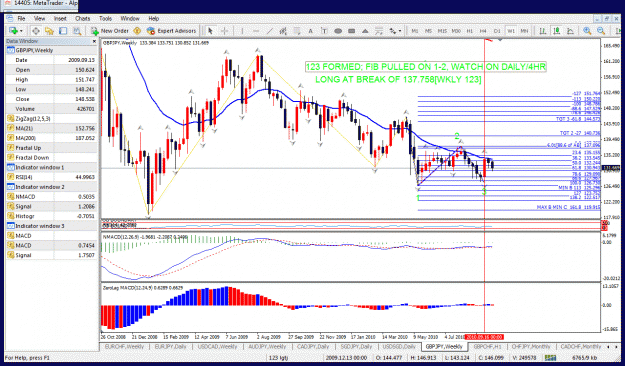Click the New Chart toolbar icon

coord(13,31)
